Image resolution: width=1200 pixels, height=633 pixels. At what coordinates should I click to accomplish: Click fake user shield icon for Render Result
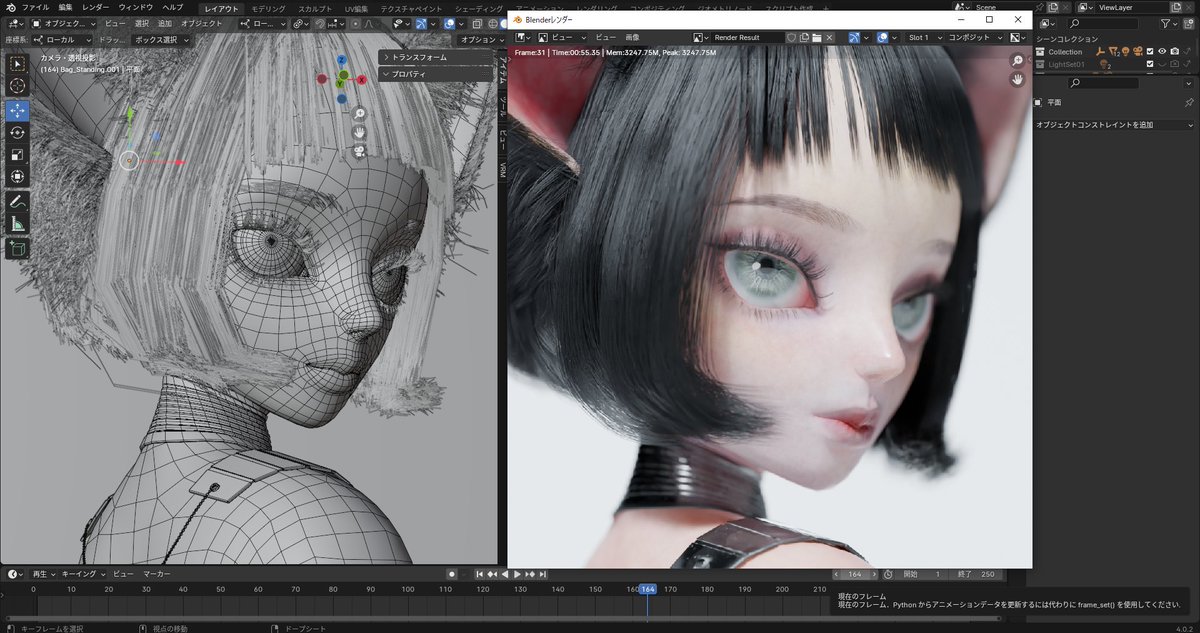(x=790, y=37)
